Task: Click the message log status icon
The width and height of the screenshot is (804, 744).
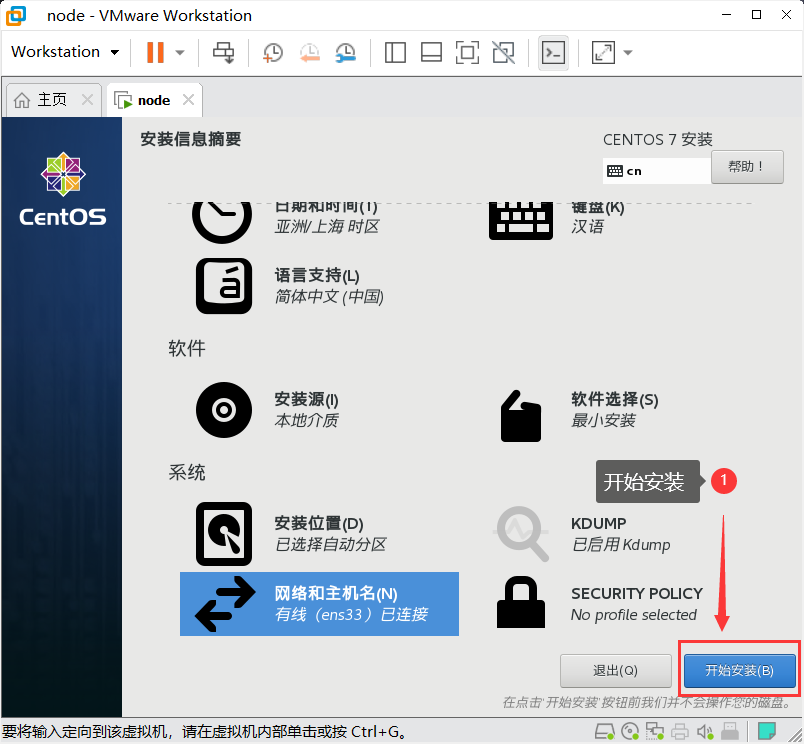Action: pos(767,731)
